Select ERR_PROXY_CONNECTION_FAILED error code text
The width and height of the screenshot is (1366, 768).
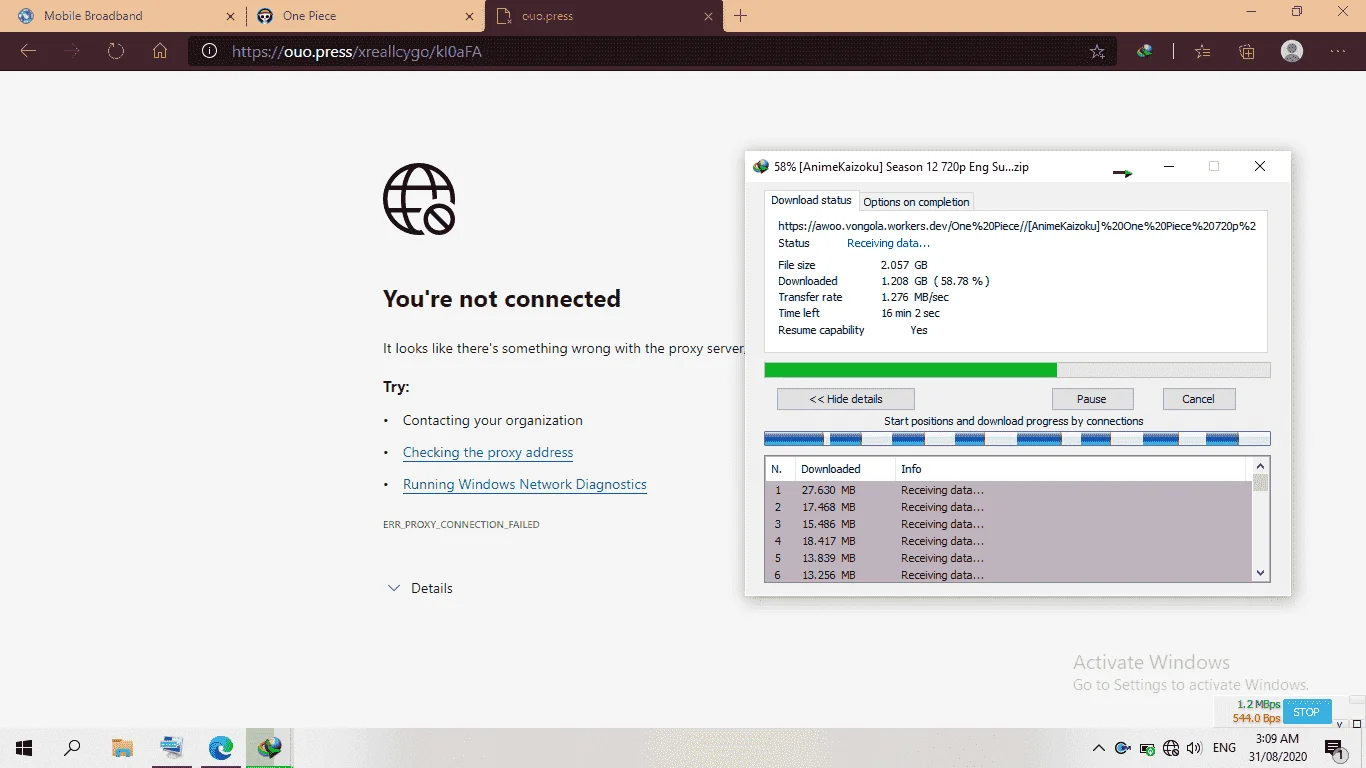tap(461, 524)
